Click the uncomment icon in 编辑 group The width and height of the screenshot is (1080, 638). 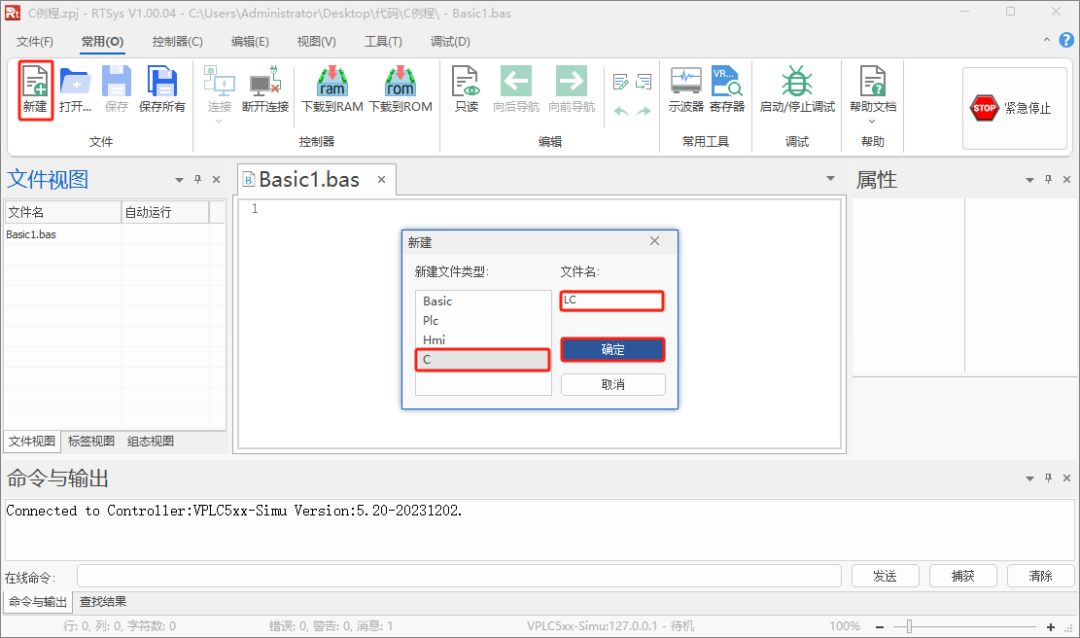(x=643, y=82)
